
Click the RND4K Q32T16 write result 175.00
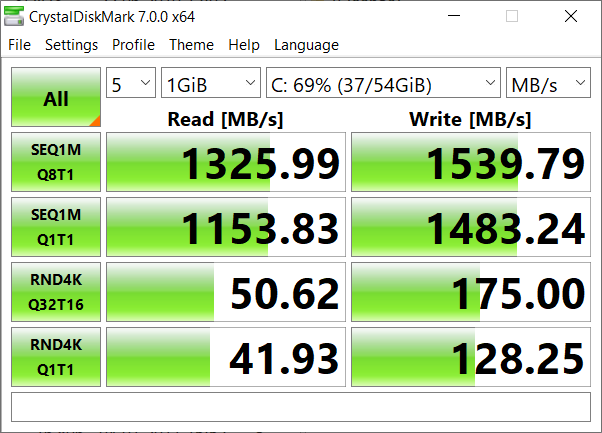[471, 292]
